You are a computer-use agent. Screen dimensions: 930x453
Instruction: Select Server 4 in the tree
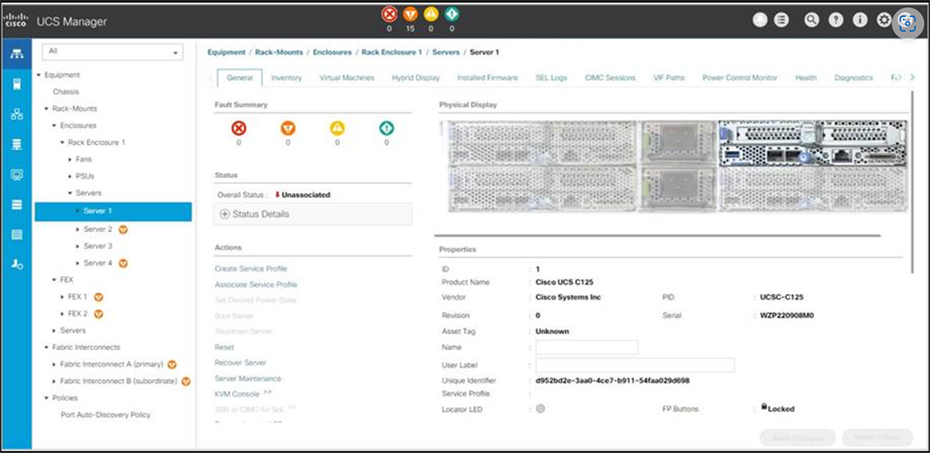pos(98,263)
